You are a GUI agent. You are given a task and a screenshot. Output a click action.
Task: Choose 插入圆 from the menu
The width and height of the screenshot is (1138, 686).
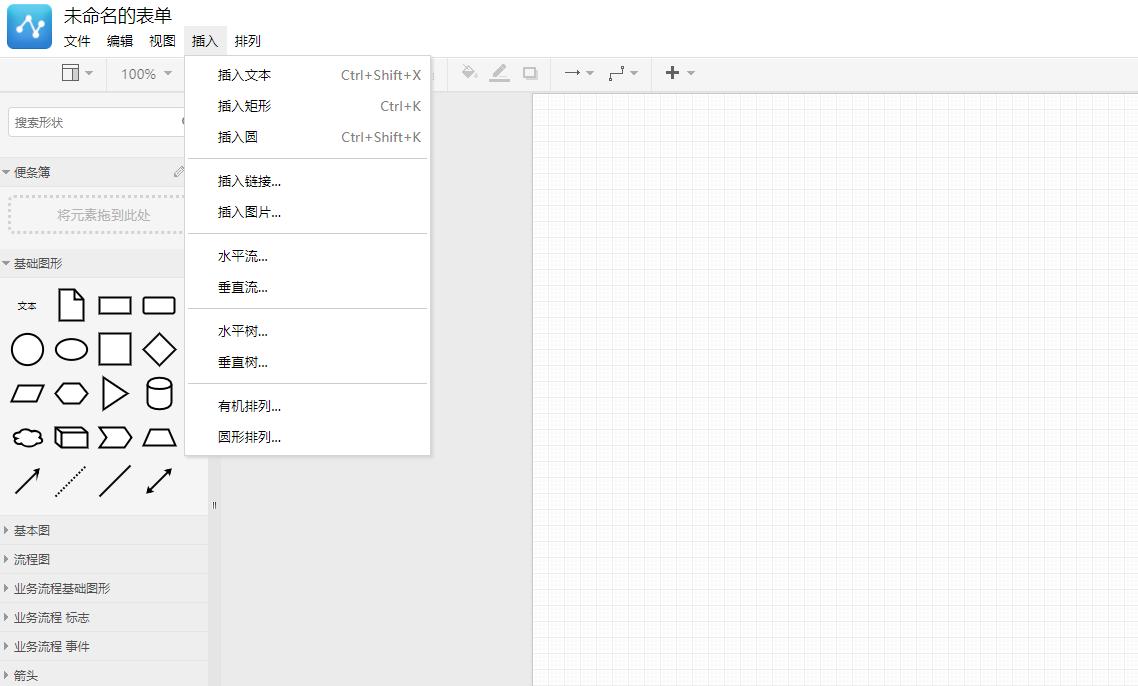point(308,137)
